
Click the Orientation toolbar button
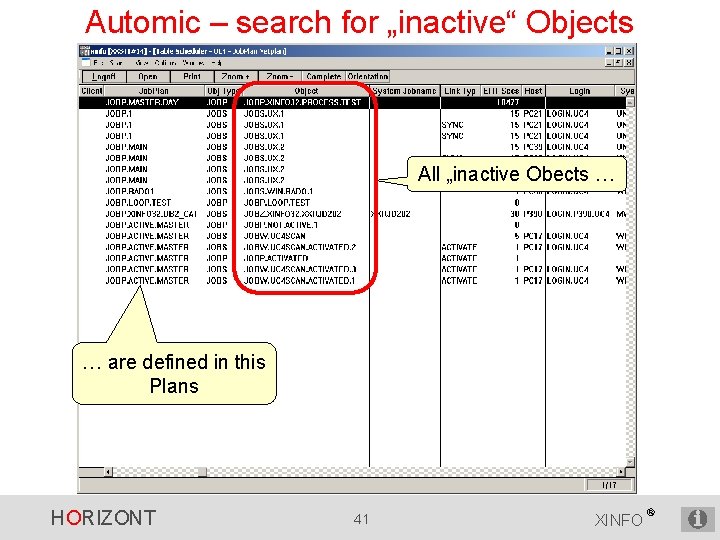[x=368, y=76]
